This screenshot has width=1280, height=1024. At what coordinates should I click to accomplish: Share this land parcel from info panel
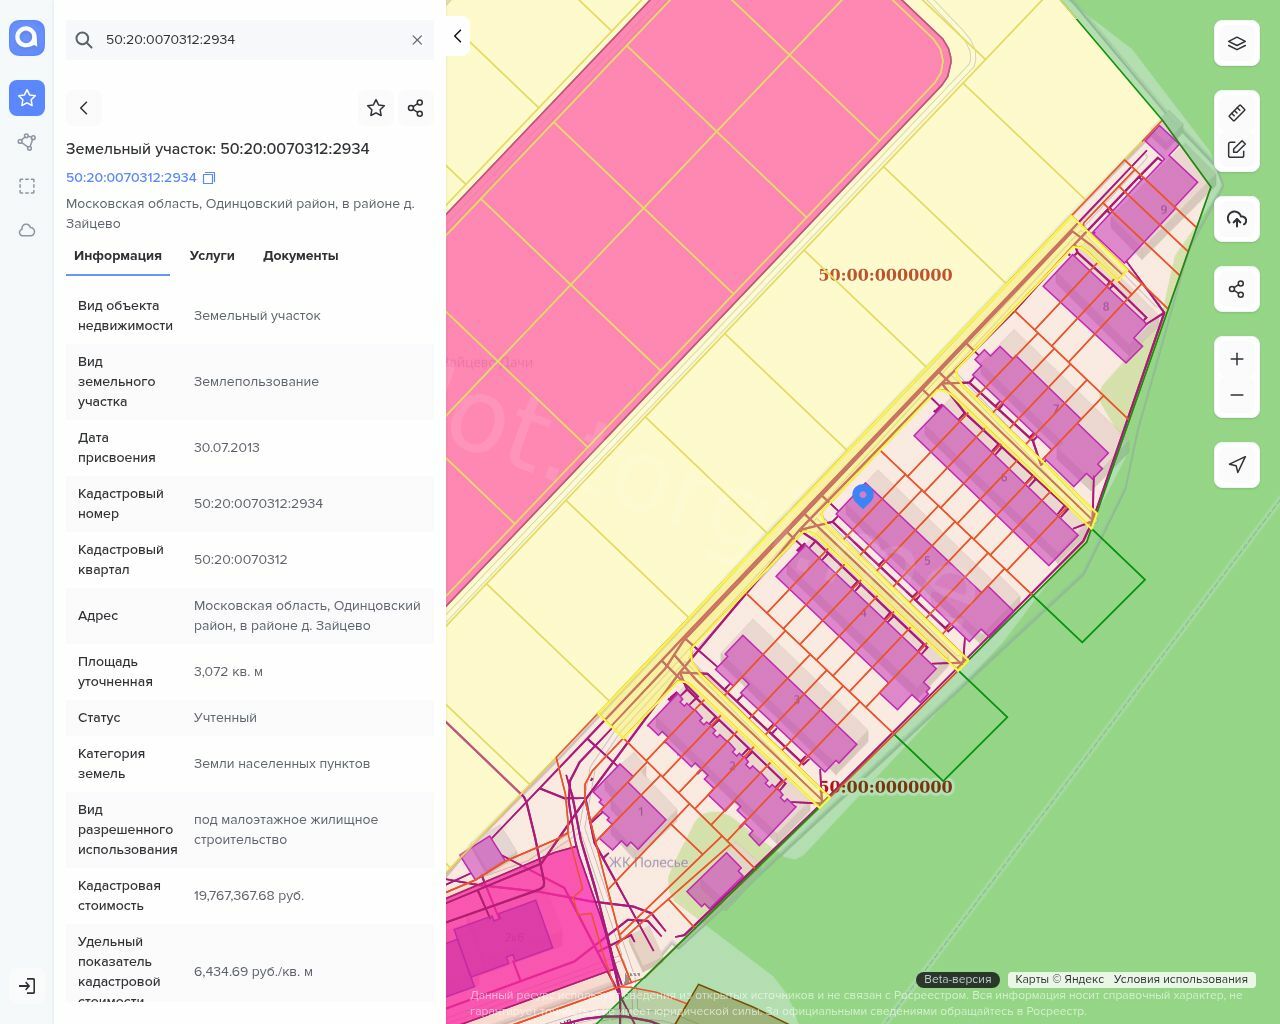coord(416,108)
